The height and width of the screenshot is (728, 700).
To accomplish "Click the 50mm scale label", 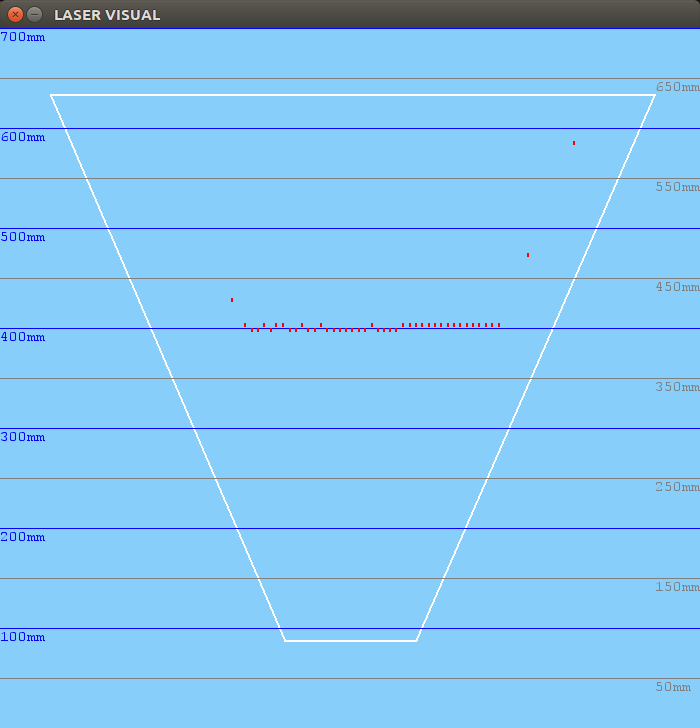I will click(x=673, y=687).
